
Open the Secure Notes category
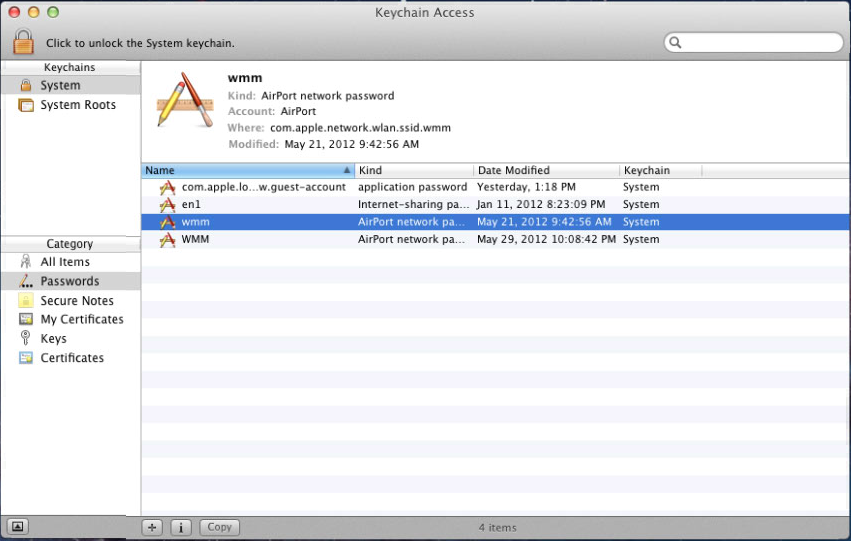71,301
